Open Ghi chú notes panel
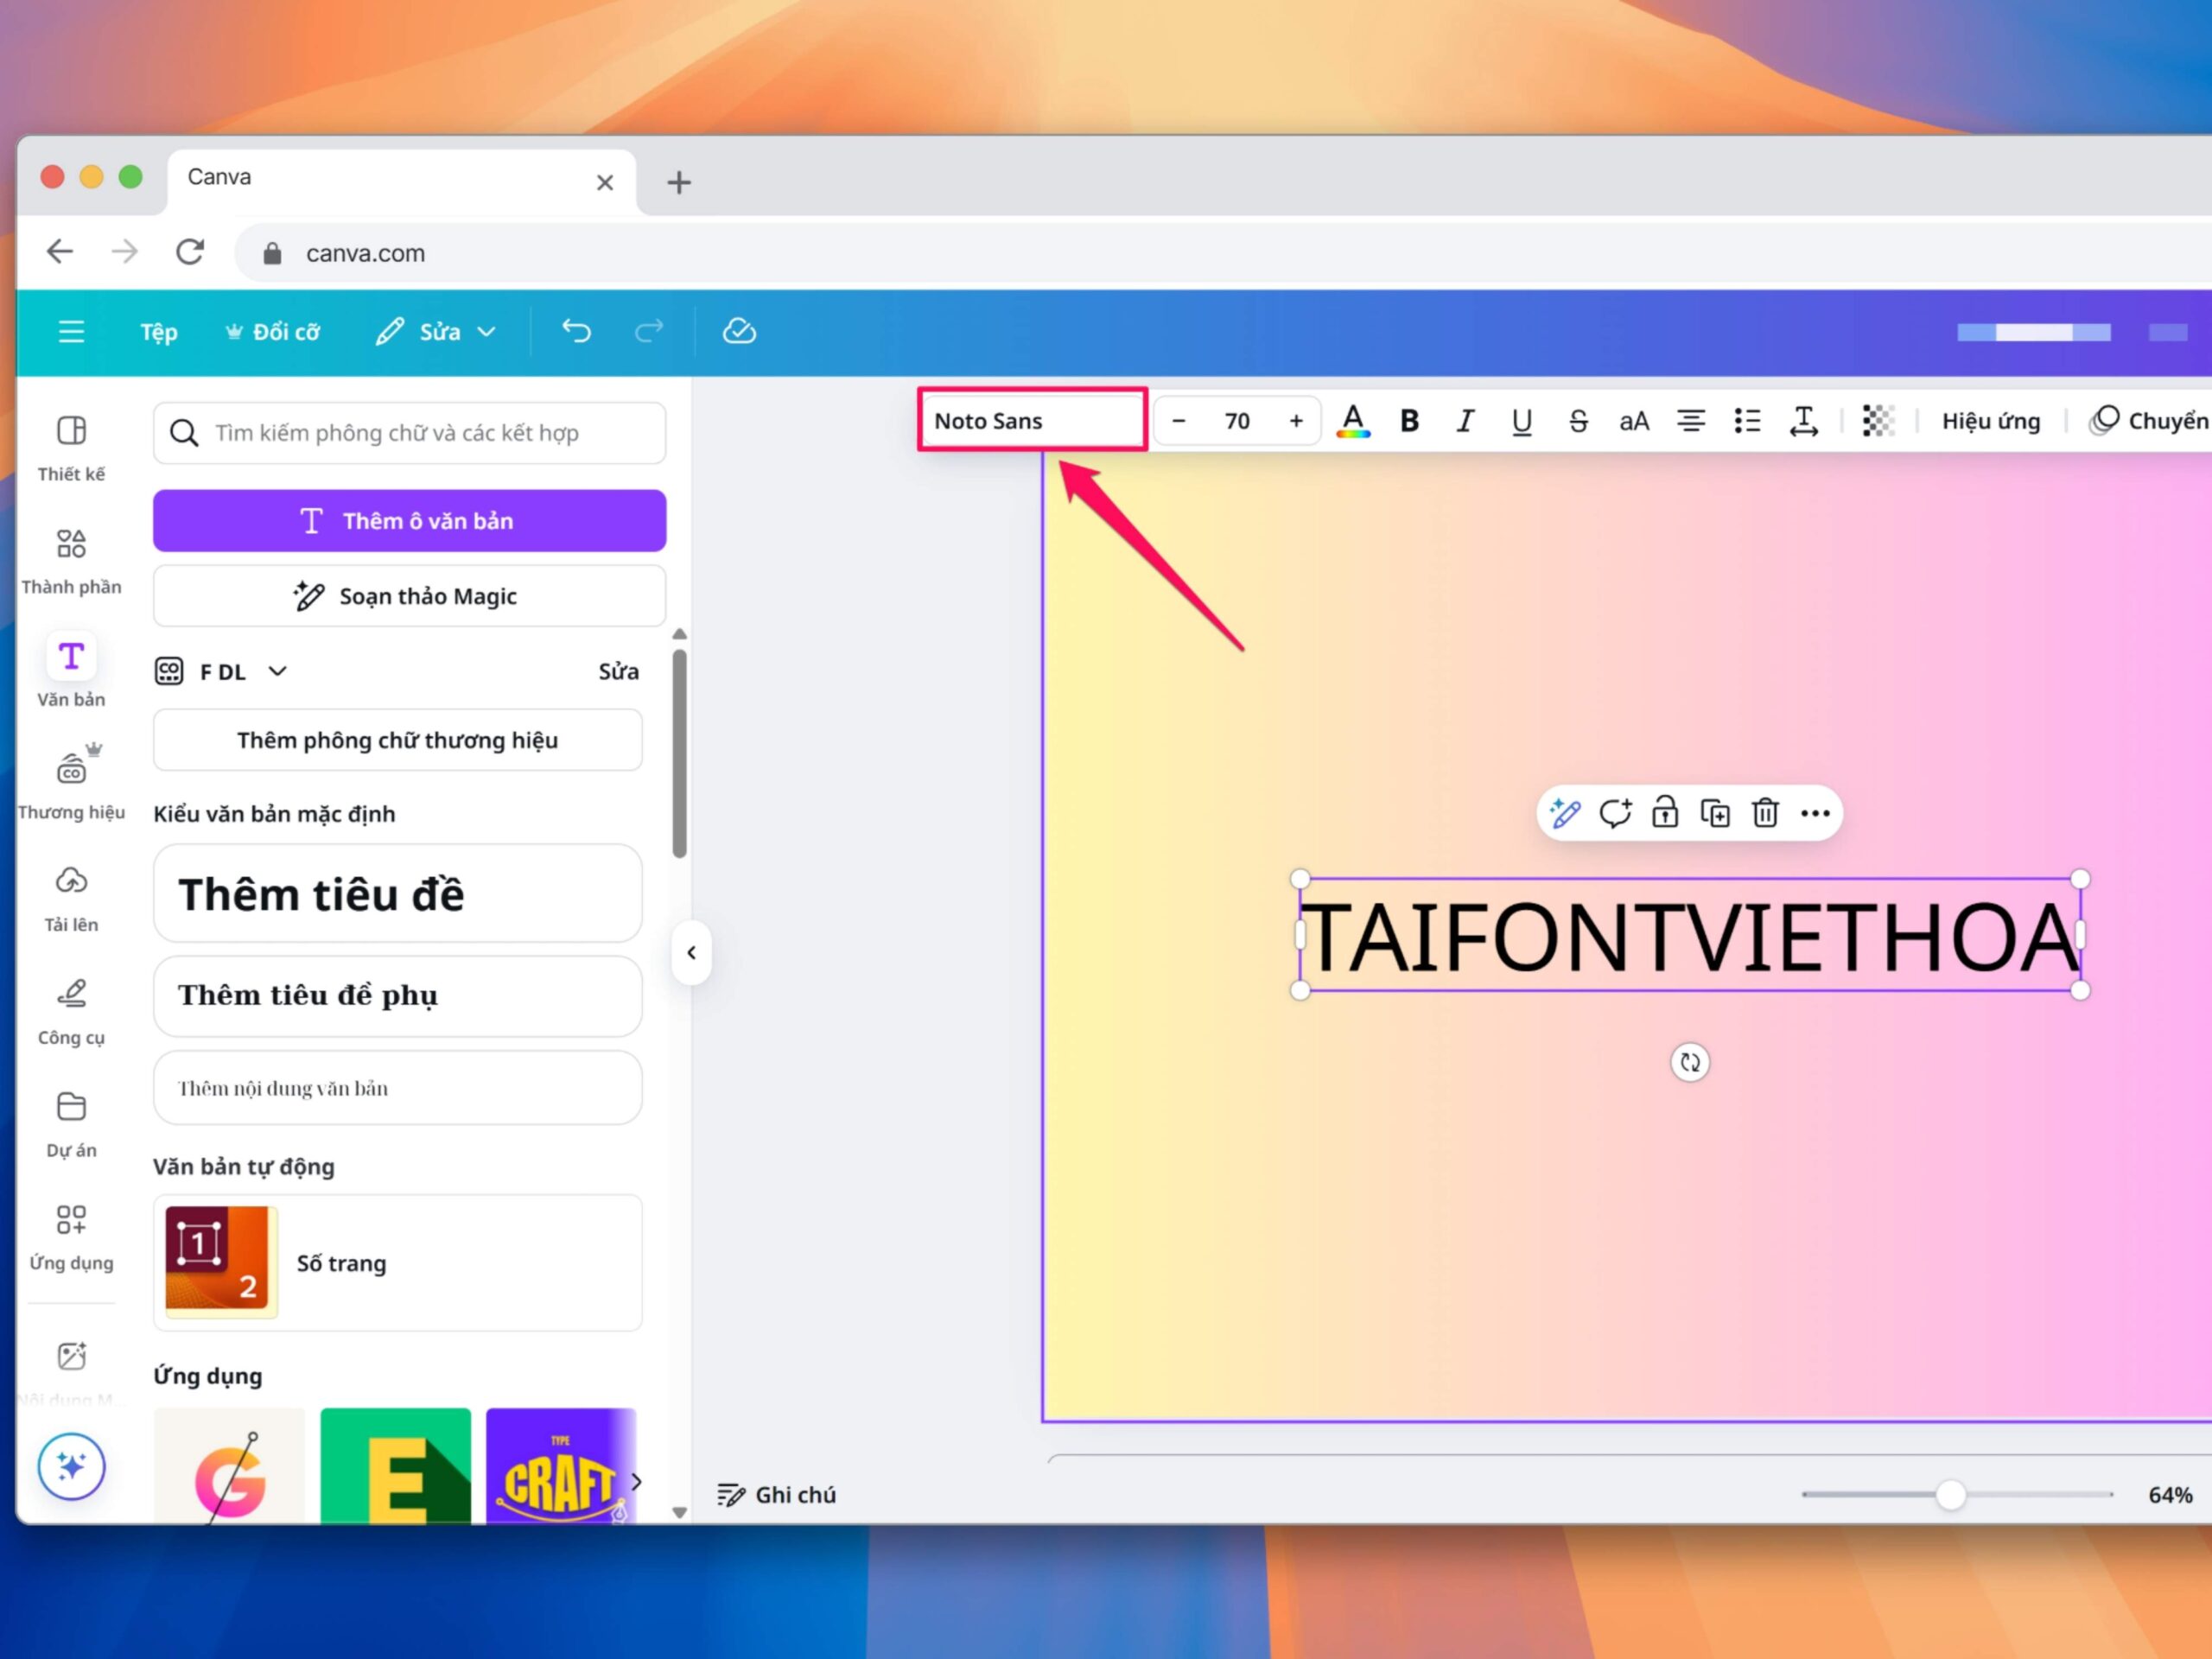This screenshot has width=2212, height=1659. 777,1494
